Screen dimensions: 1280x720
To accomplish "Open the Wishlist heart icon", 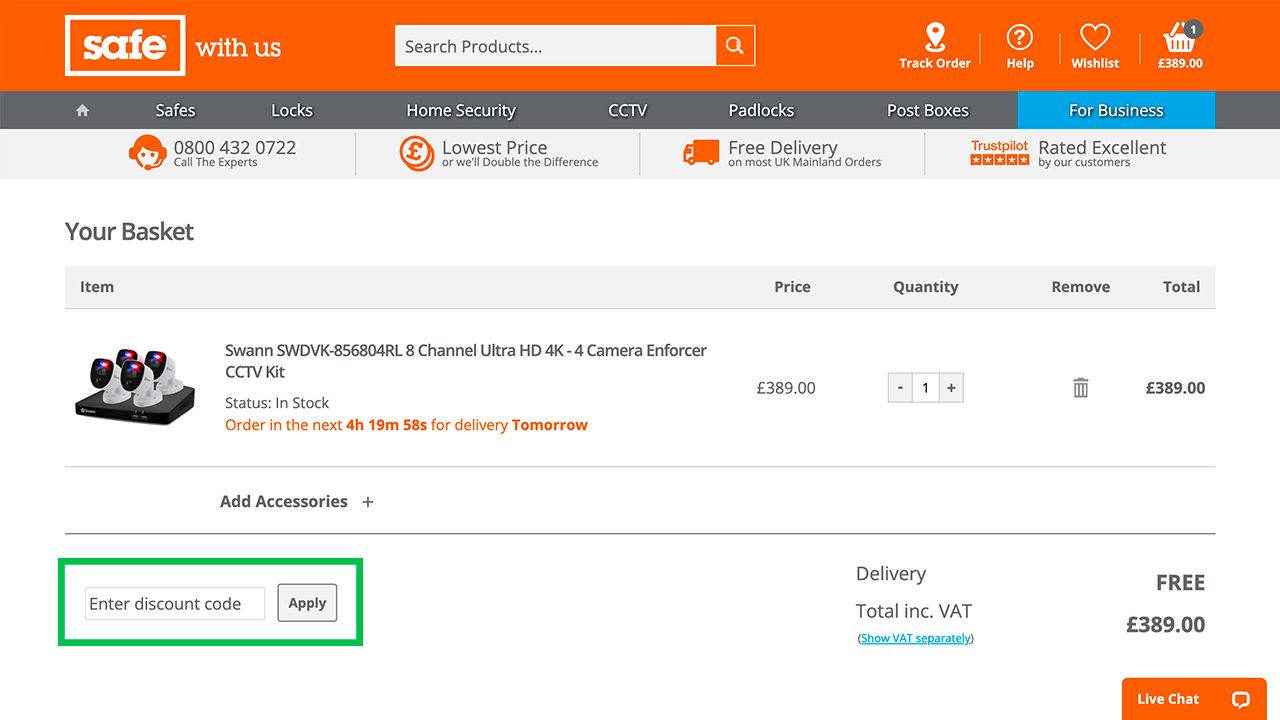I will pyautogui.click(x=1095, y=38).
